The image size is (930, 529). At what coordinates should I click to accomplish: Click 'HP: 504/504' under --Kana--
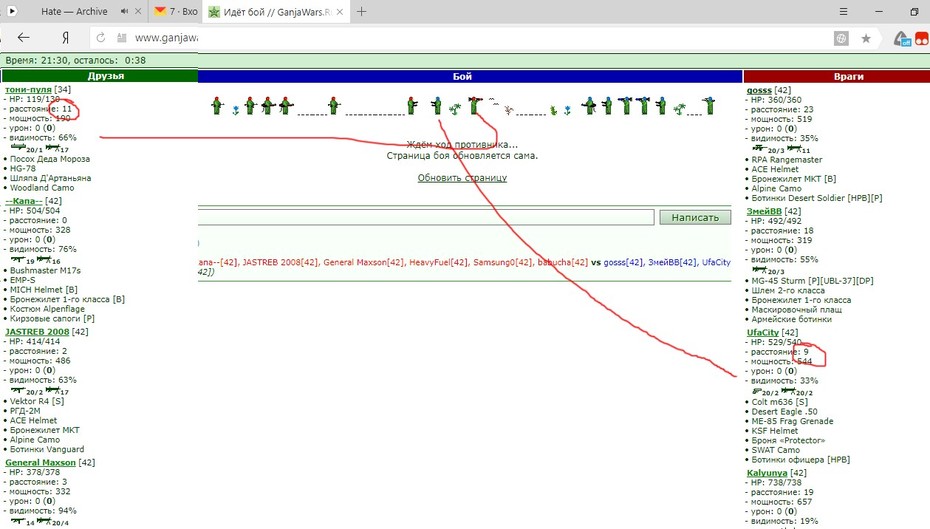click(34, 211)
